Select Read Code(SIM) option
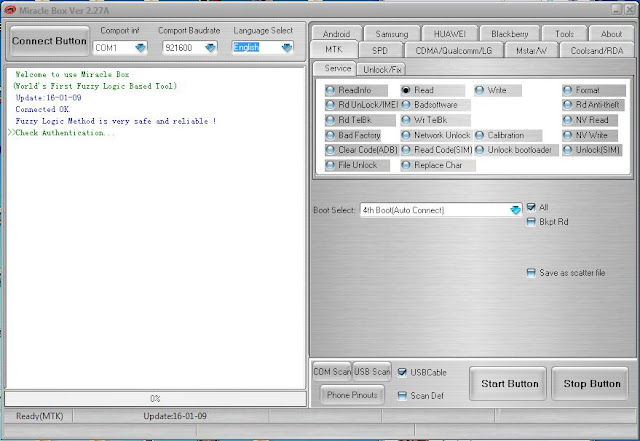 coord(436,150)
